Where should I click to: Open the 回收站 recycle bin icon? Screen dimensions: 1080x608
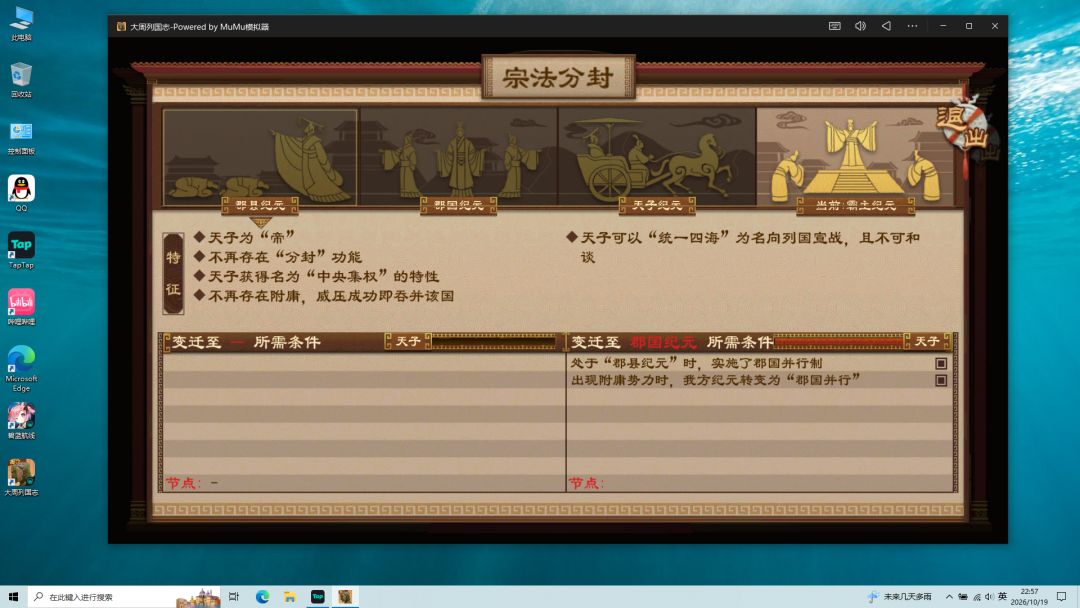21,80
